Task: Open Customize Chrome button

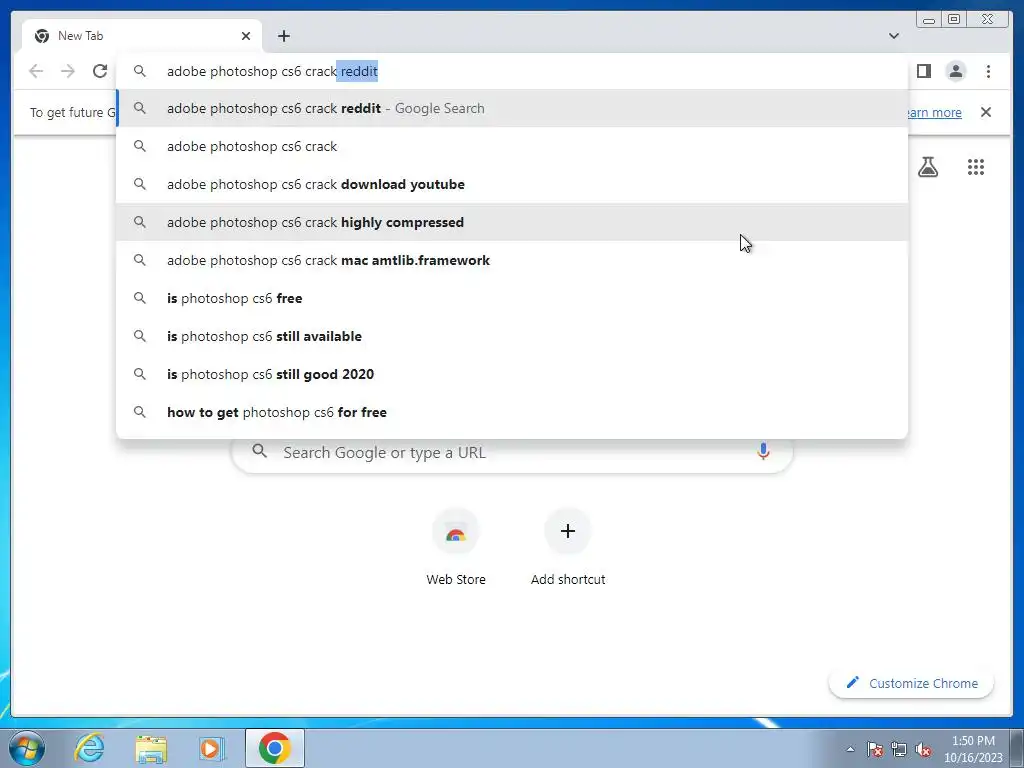Action: [x=911, y=683]
